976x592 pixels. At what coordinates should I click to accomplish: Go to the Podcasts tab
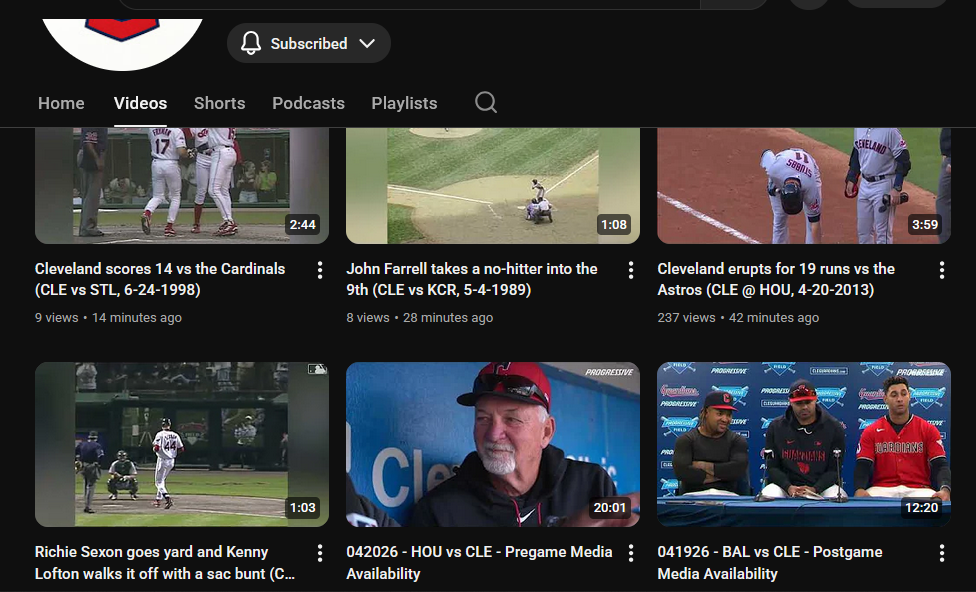pos(308,103)
